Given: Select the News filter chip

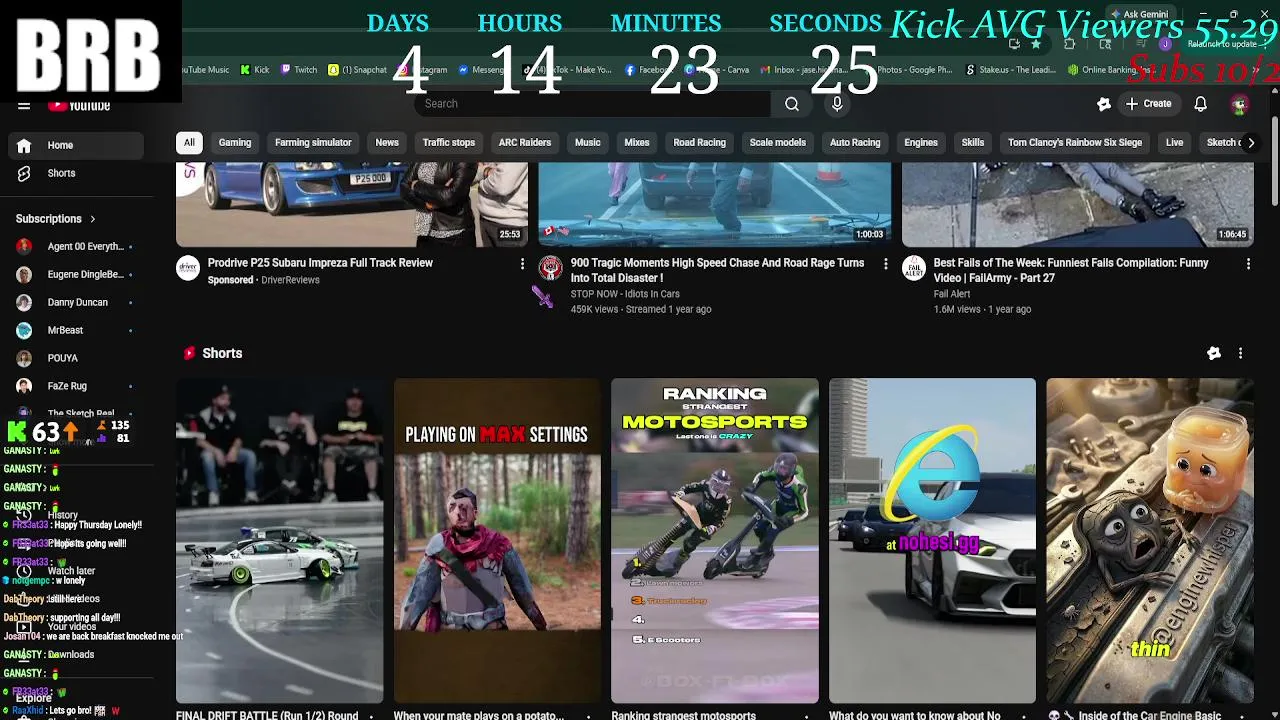Looking at the screenshot, I should (x=387, y=143).
